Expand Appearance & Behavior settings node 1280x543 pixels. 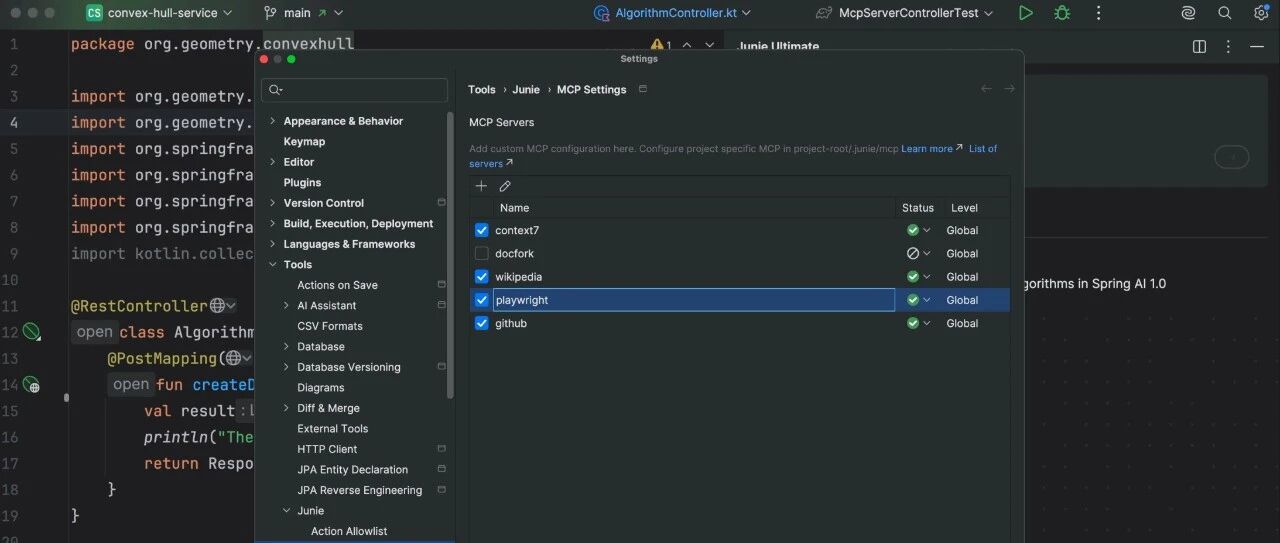(273, 121)
